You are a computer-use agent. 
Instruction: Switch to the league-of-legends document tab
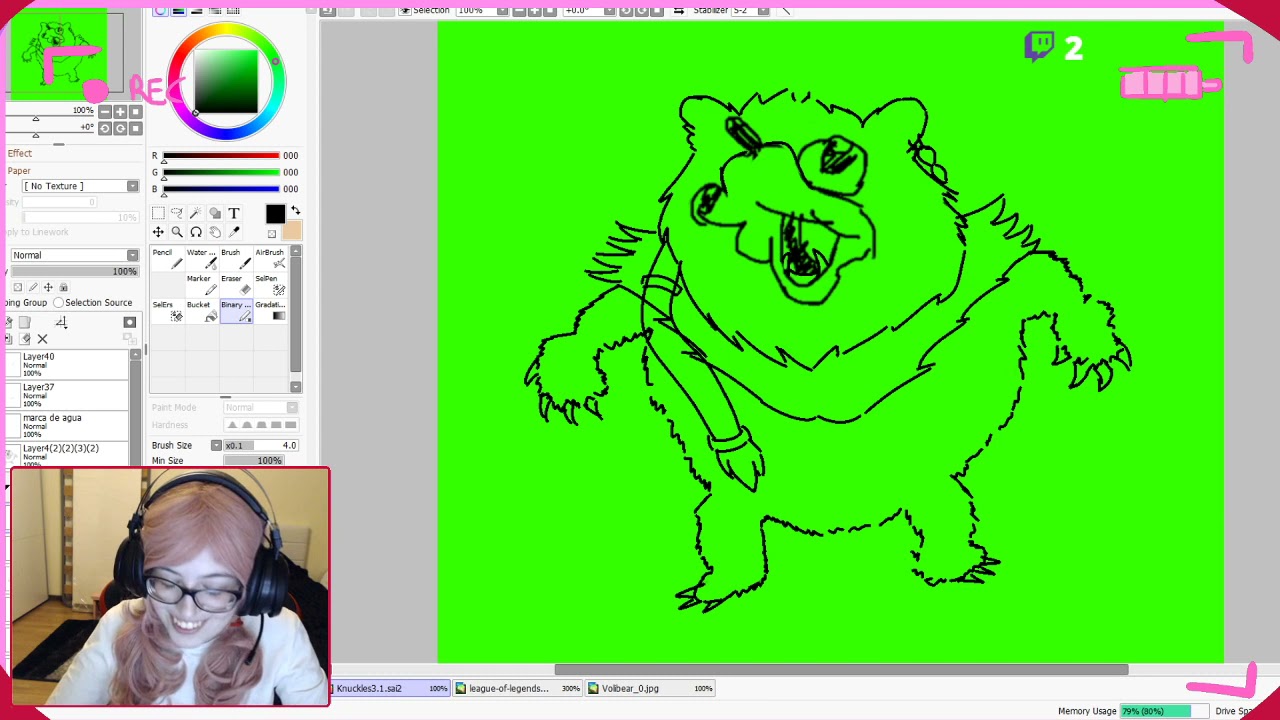[518, 688]
